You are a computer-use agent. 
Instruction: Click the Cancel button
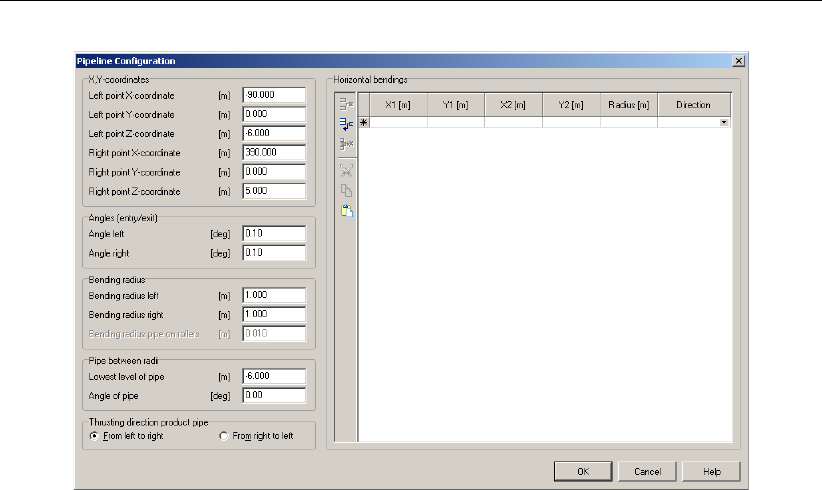tap(647, 471)
